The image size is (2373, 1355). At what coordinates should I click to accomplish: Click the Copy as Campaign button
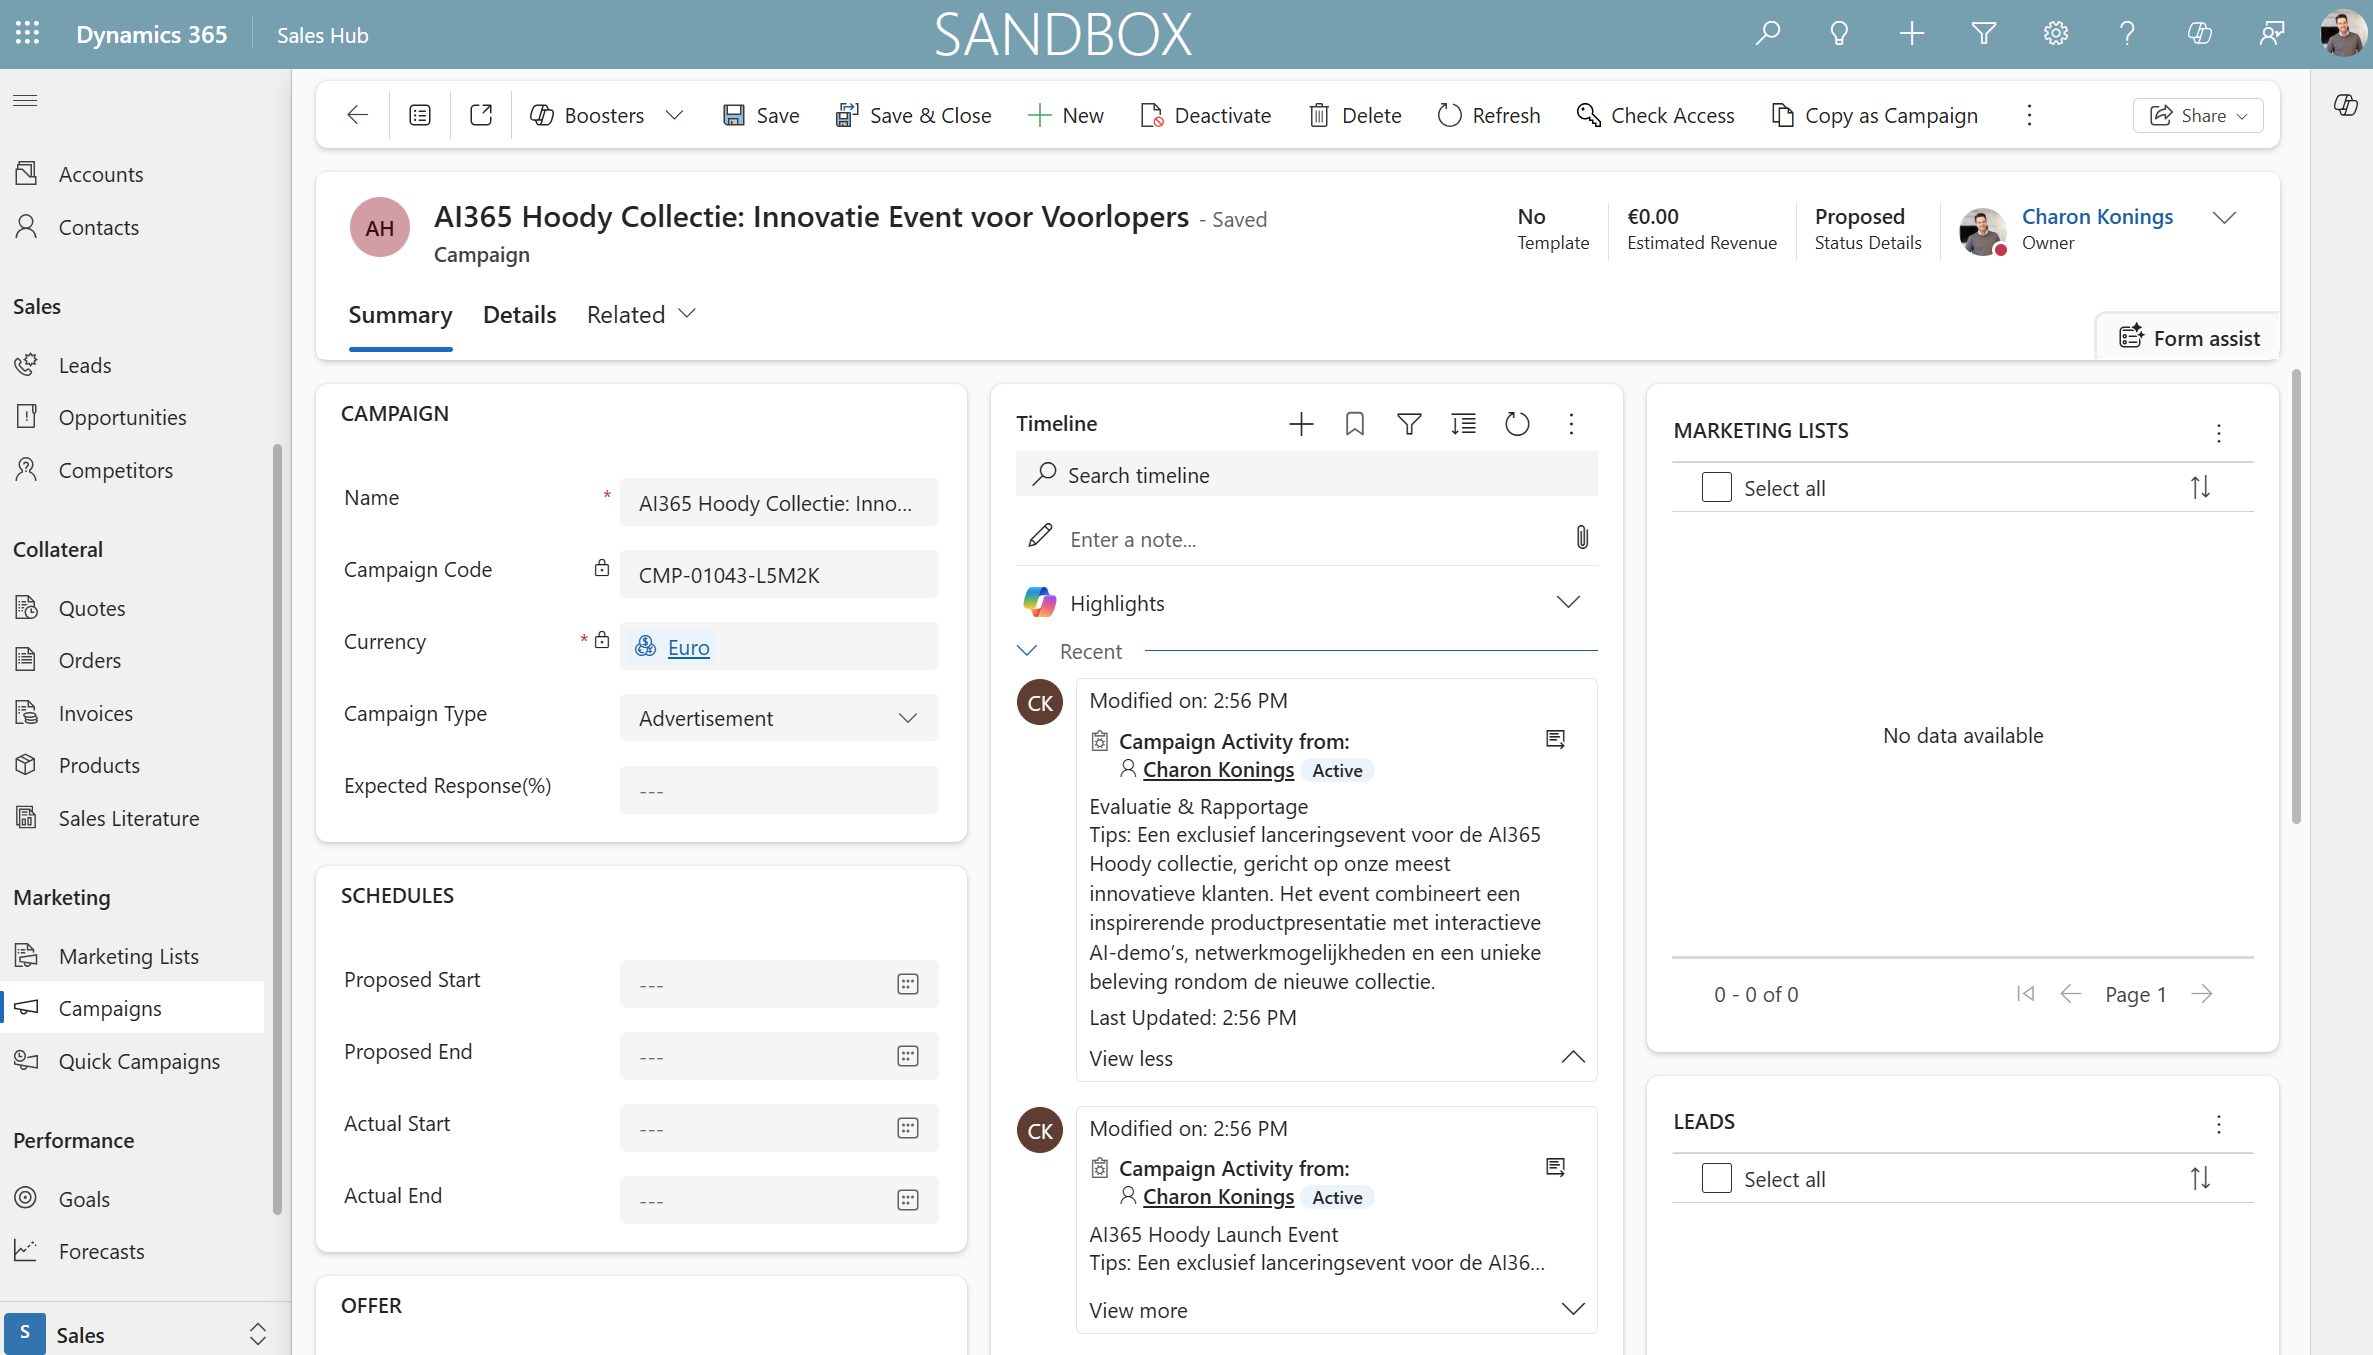pos(1874,115)
